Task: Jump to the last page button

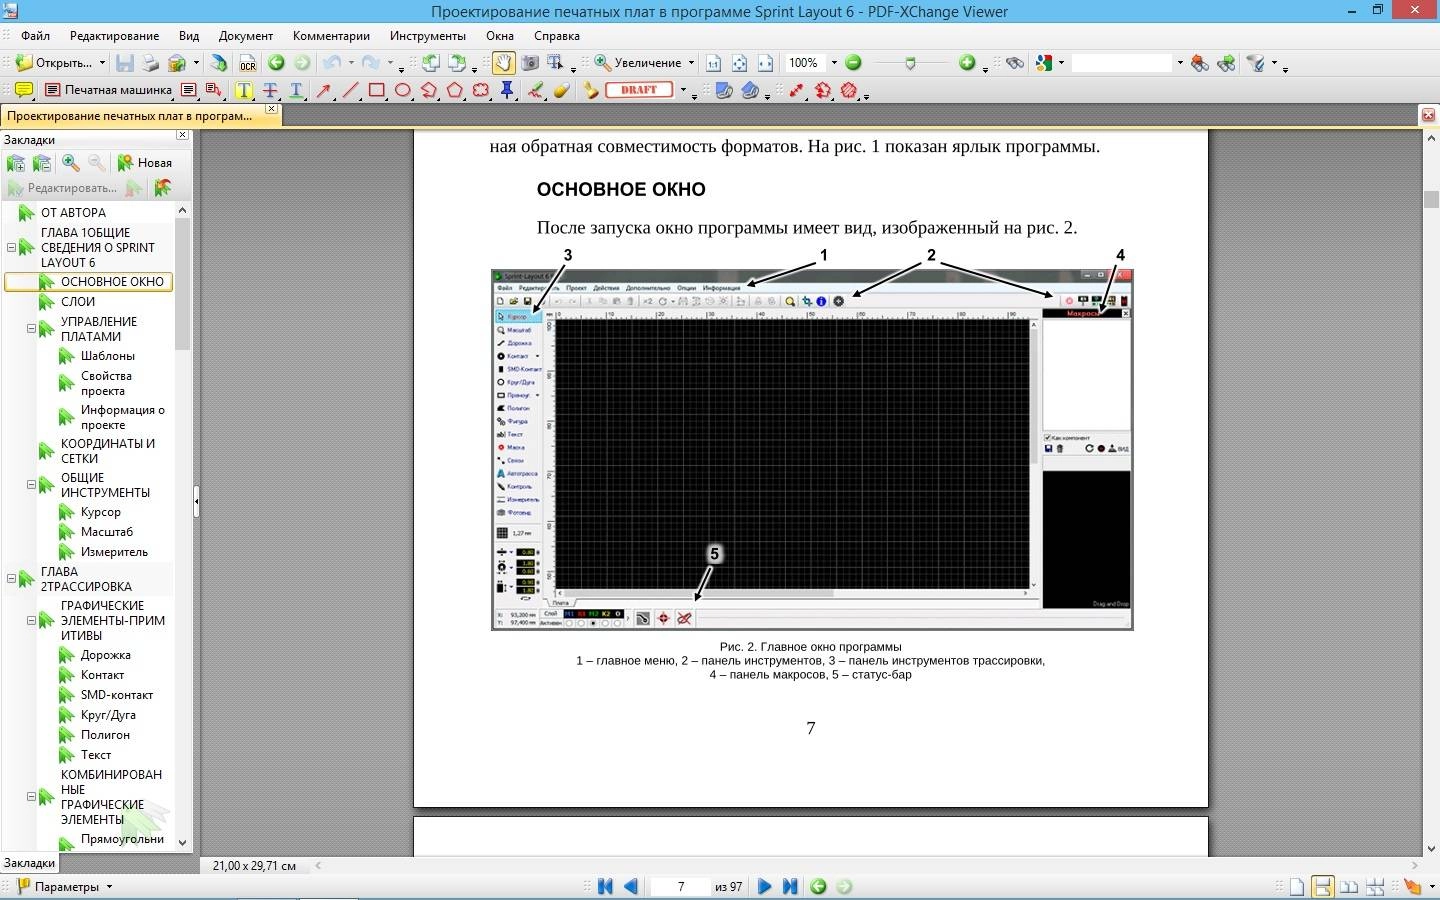Action: click(x=790, y=887)
